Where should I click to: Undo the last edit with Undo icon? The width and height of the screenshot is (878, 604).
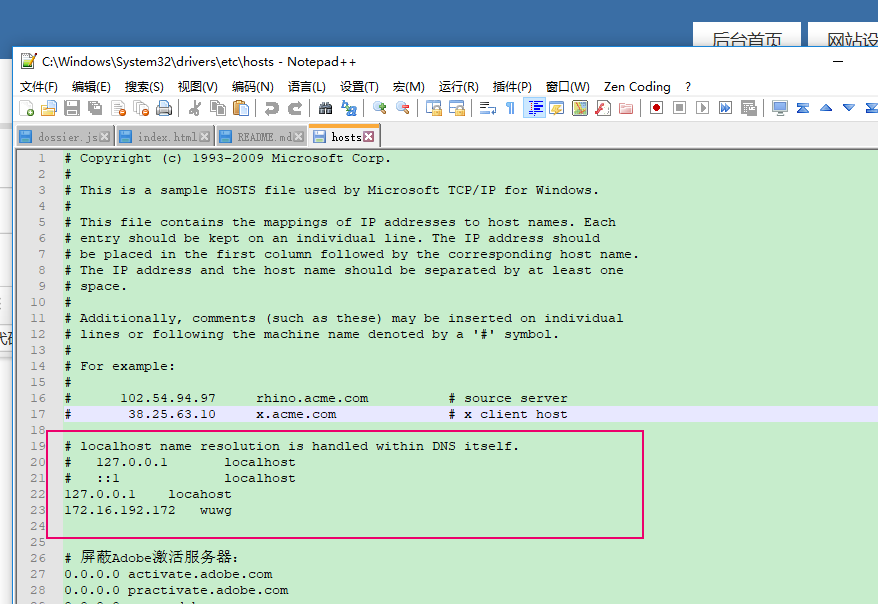click(x=272, y=108)
